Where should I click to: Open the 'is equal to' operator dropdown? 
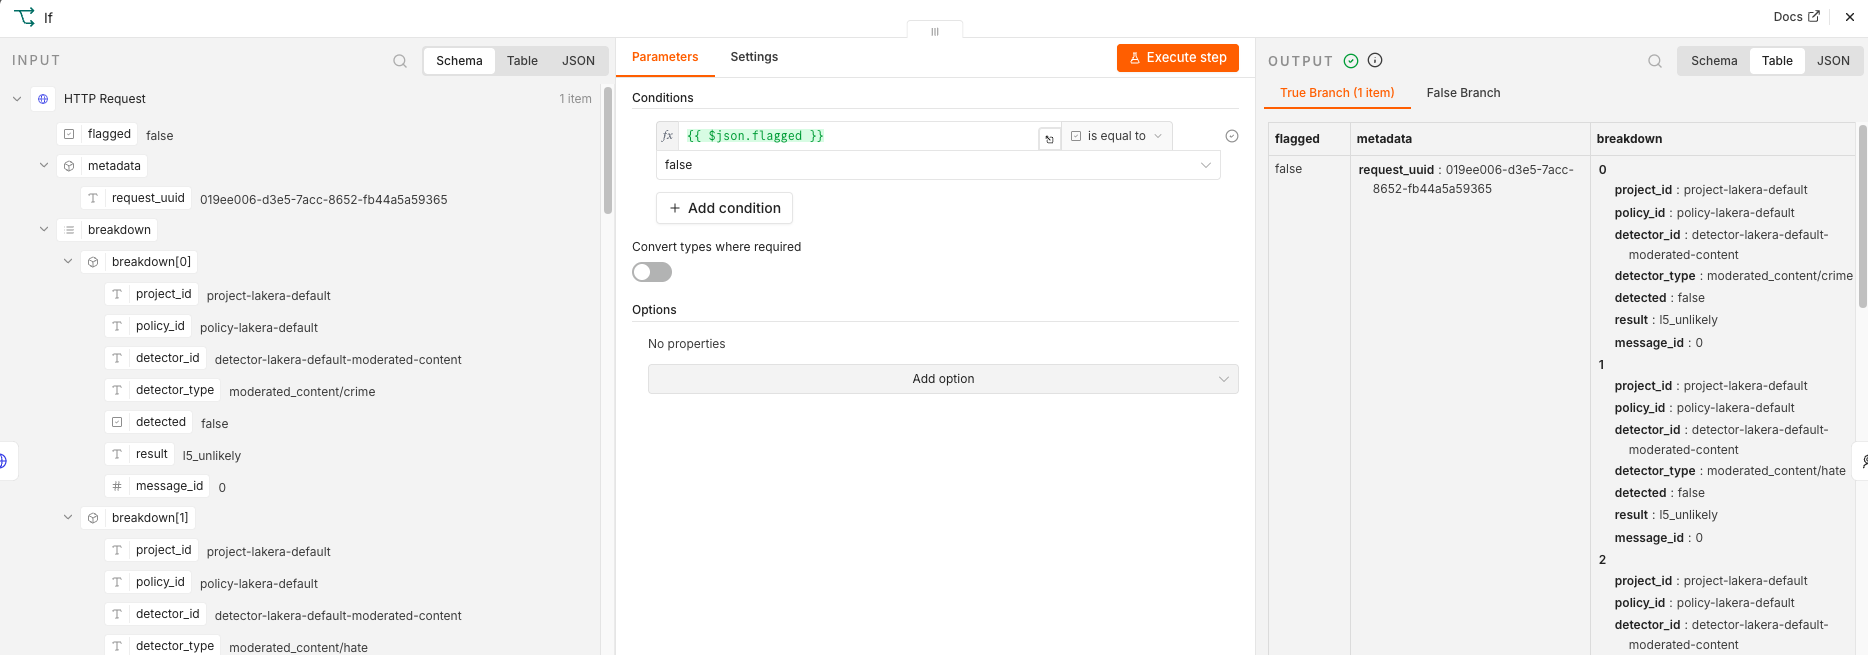[x=1116, y=136]
